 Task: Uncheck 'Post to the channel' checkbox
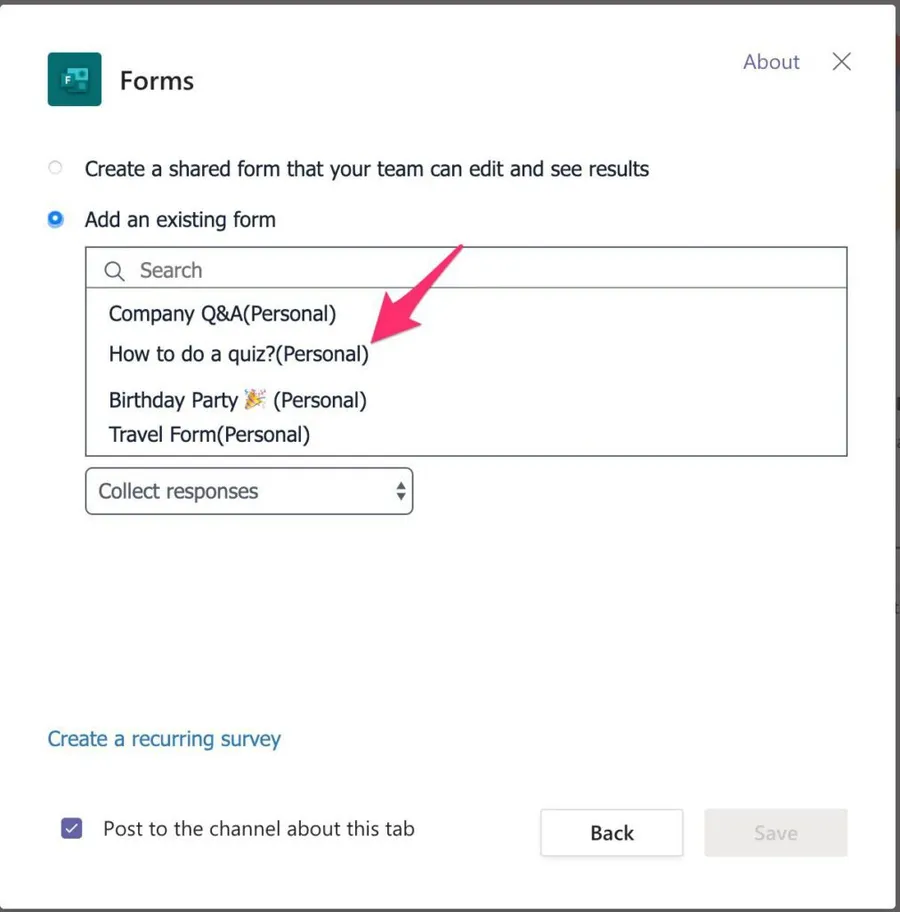[x=72, y=828]
